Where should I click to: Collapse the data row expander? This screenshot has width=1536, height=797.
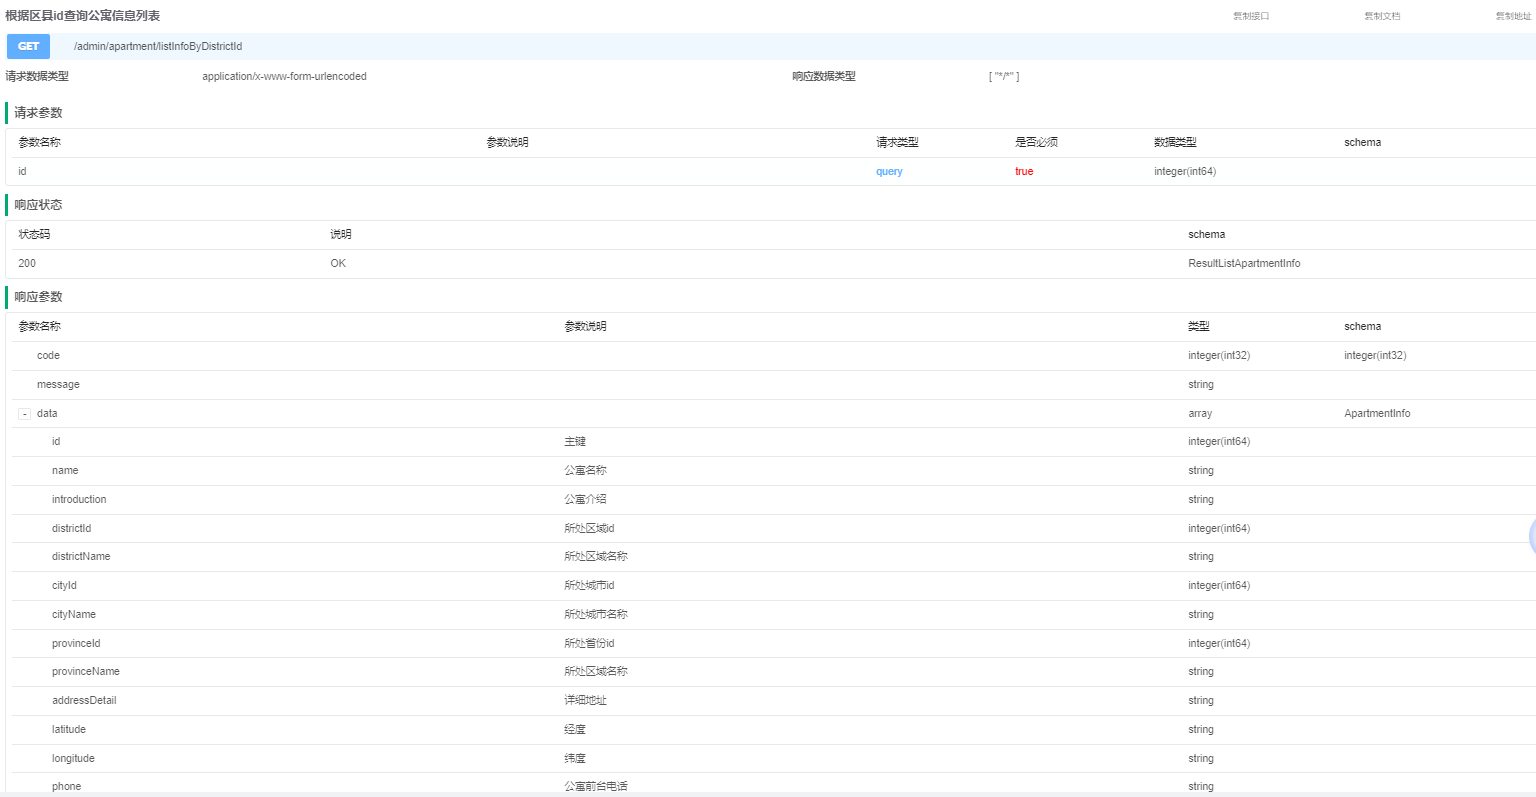[24, 414]
